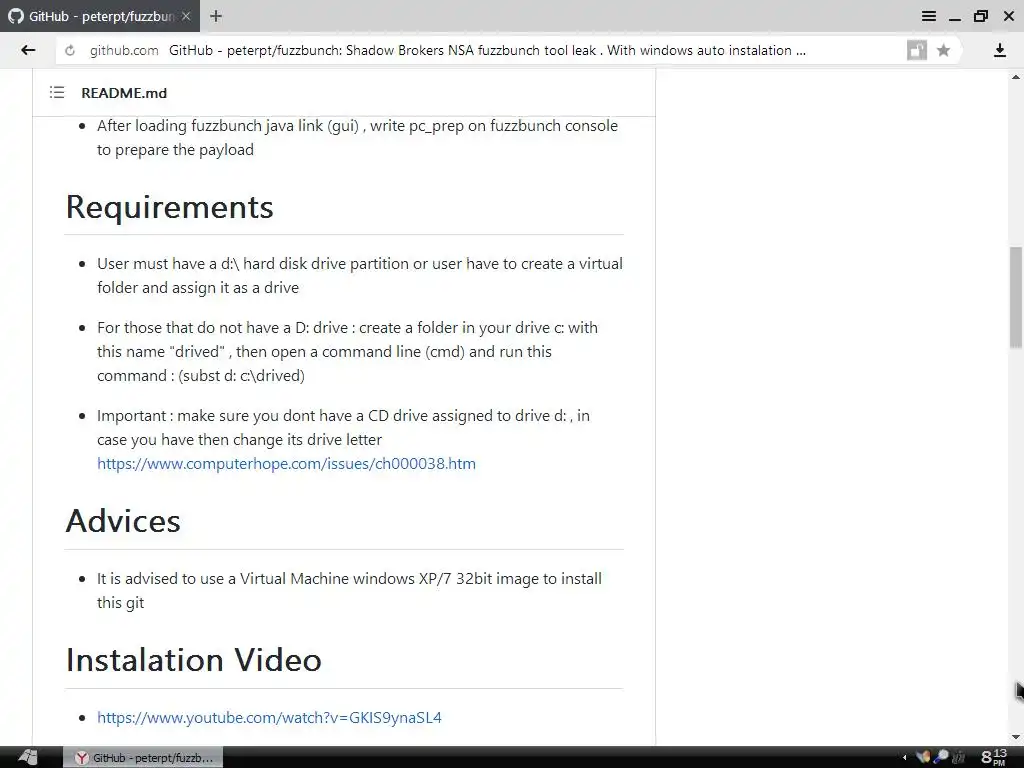The image size is (1024, 768).
Task: Go back with the back arrow
Action: (27, 50)
